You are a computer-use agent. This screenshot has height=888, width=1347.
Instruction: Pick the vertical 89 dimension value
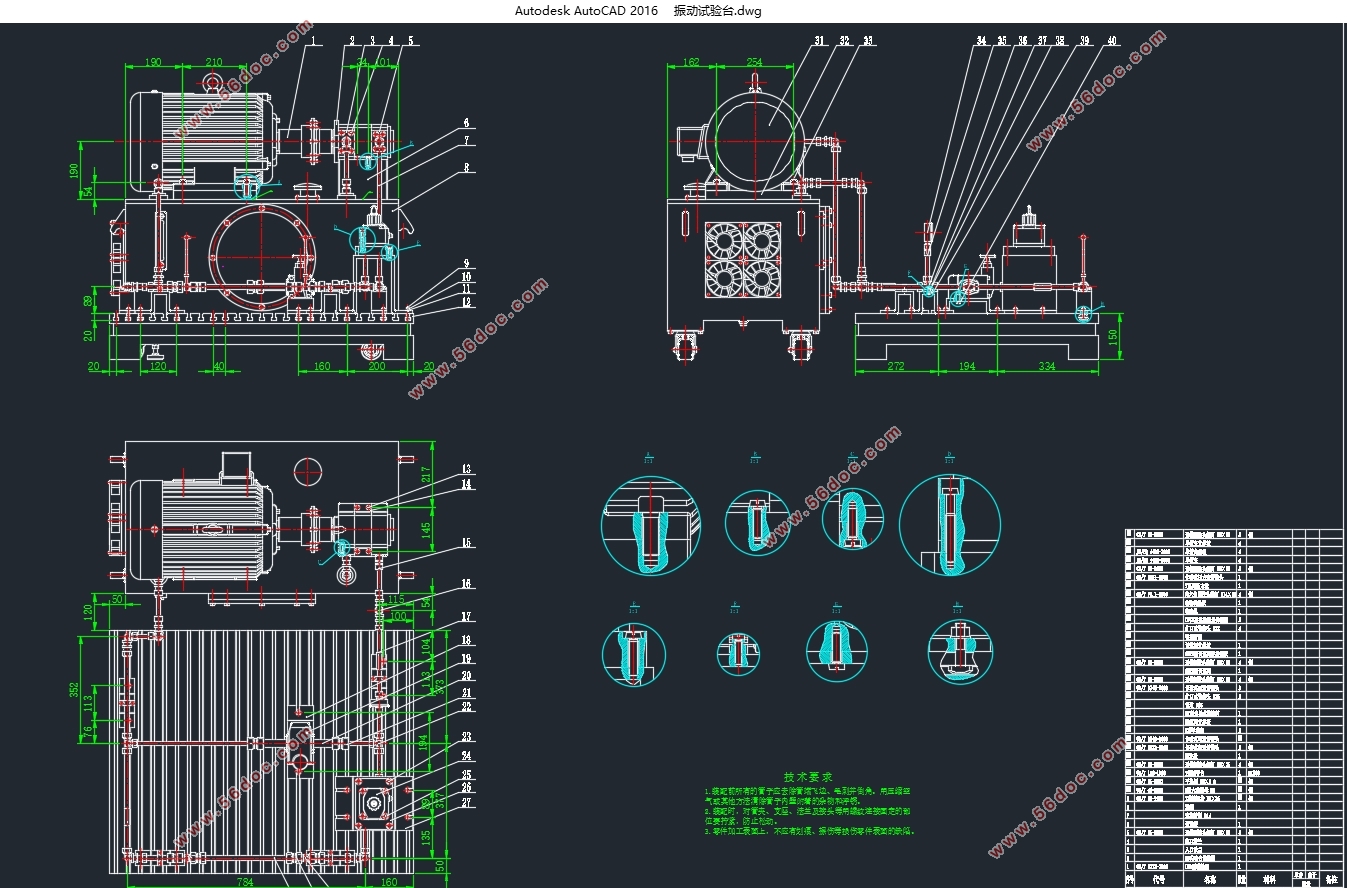[x=87, y=300]
